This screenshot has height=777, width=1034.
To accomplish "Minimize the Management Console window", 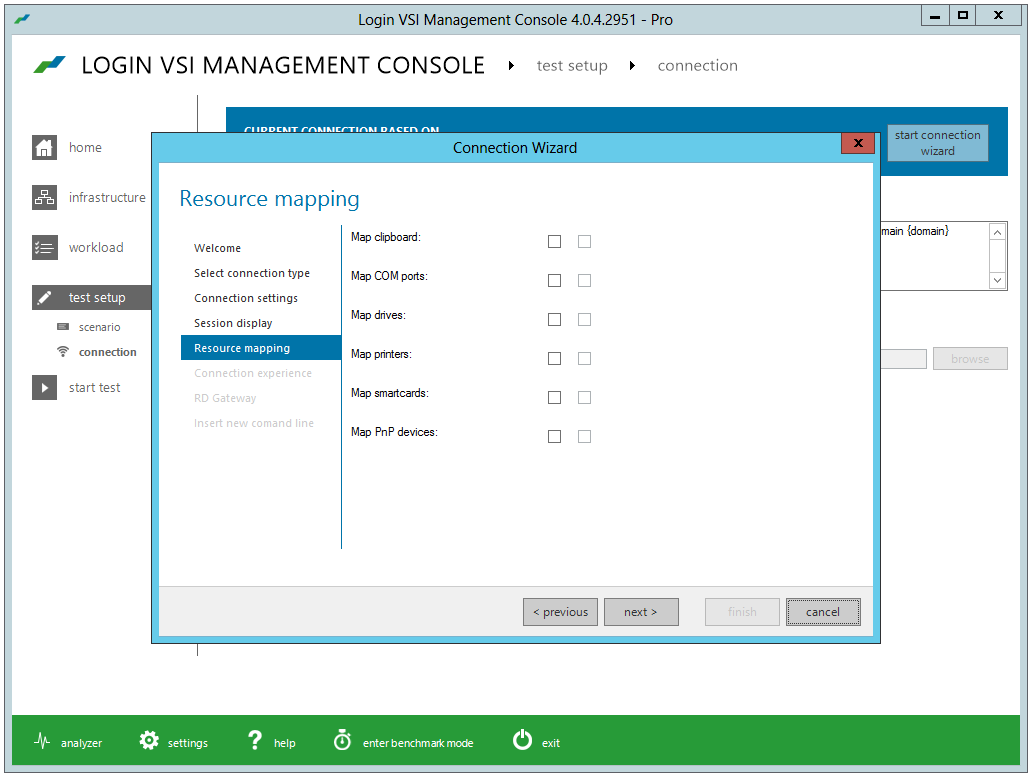I will coord(935,16).
